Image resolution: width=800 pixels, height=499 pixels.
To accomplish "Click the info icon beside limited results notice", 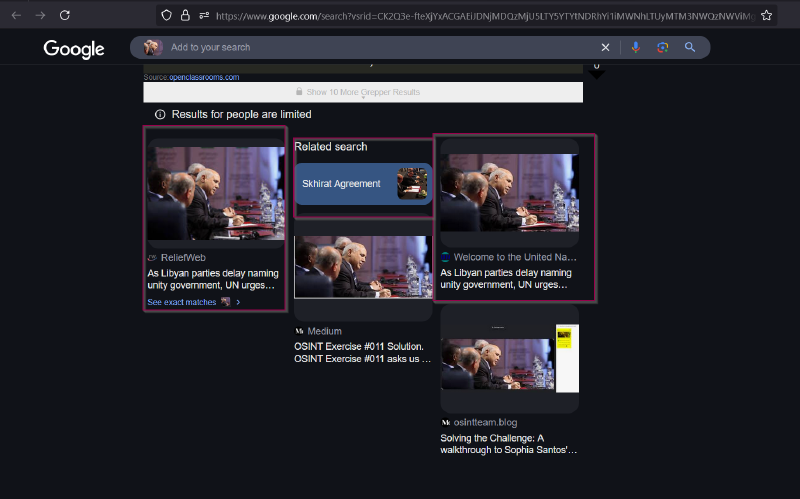I will [x=160, y=115].
